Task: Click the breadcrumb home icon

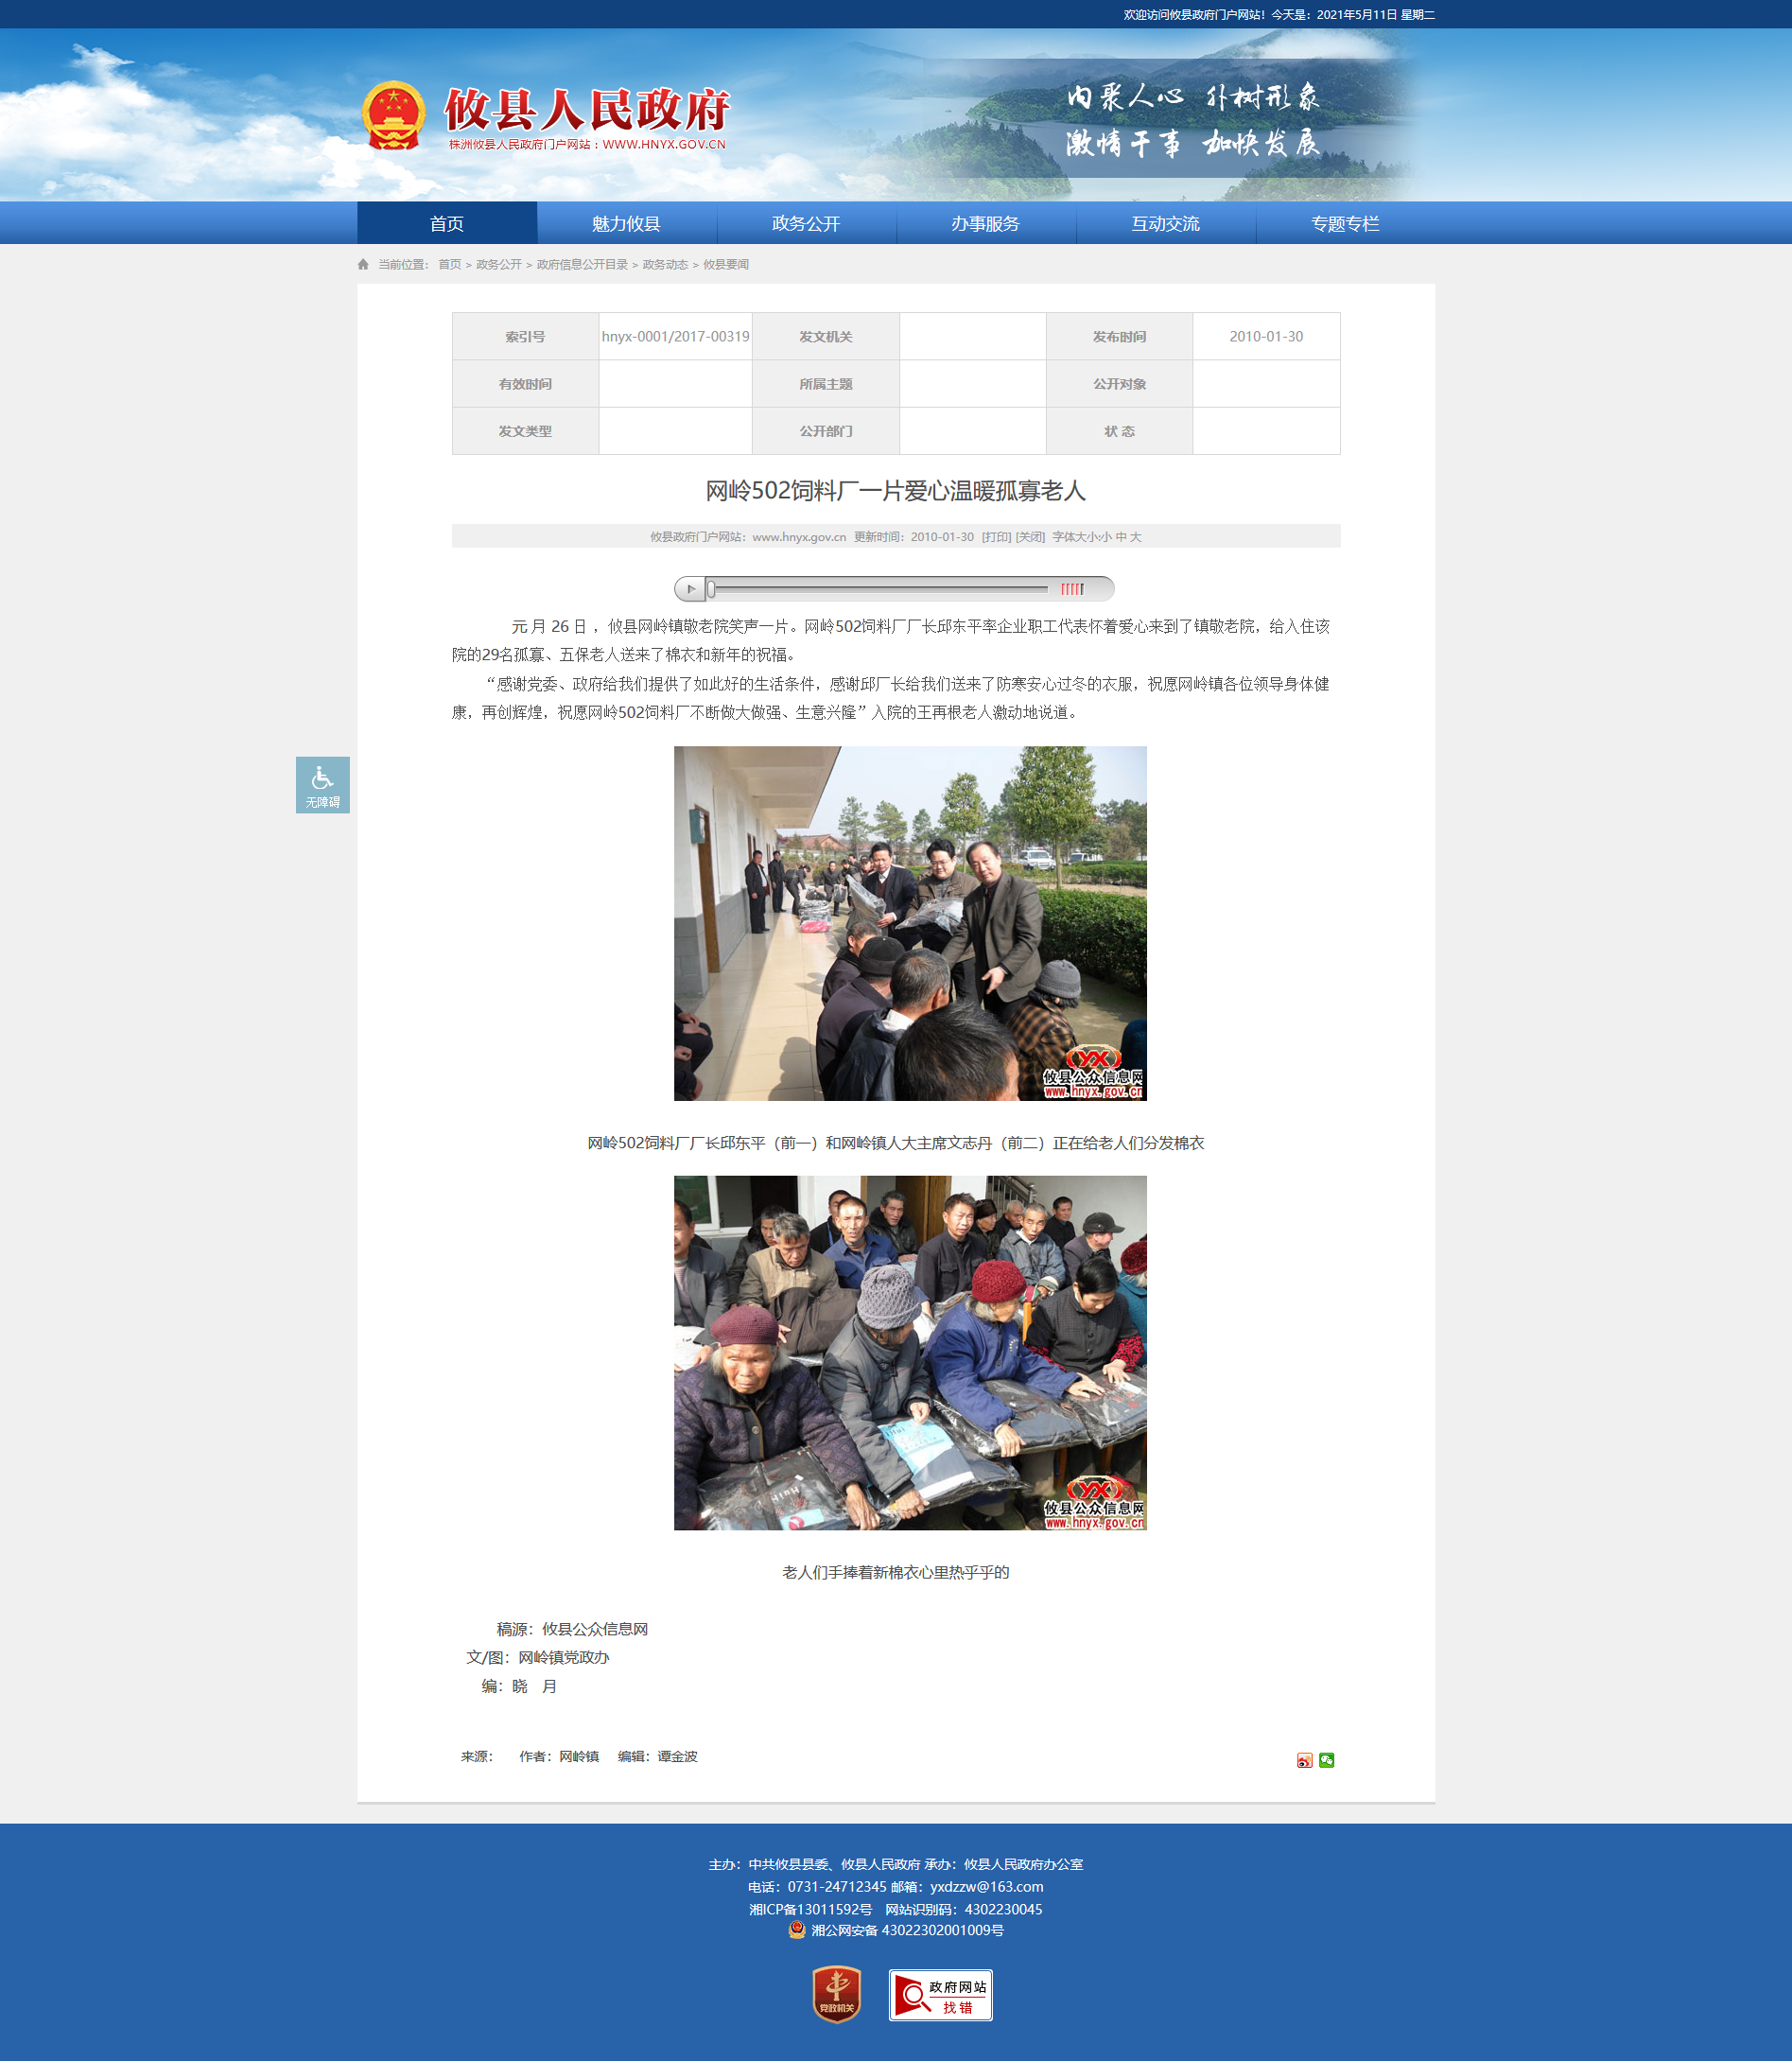Action: pos(363,264)
